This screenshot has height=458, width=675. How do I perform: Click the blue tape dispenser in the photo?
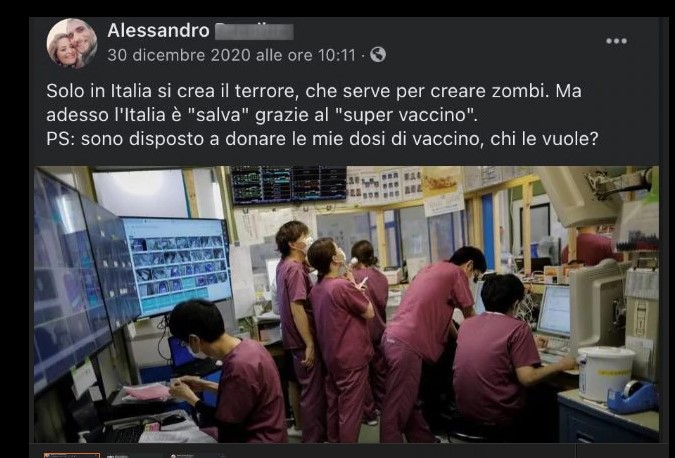click(x=633, y=396)
